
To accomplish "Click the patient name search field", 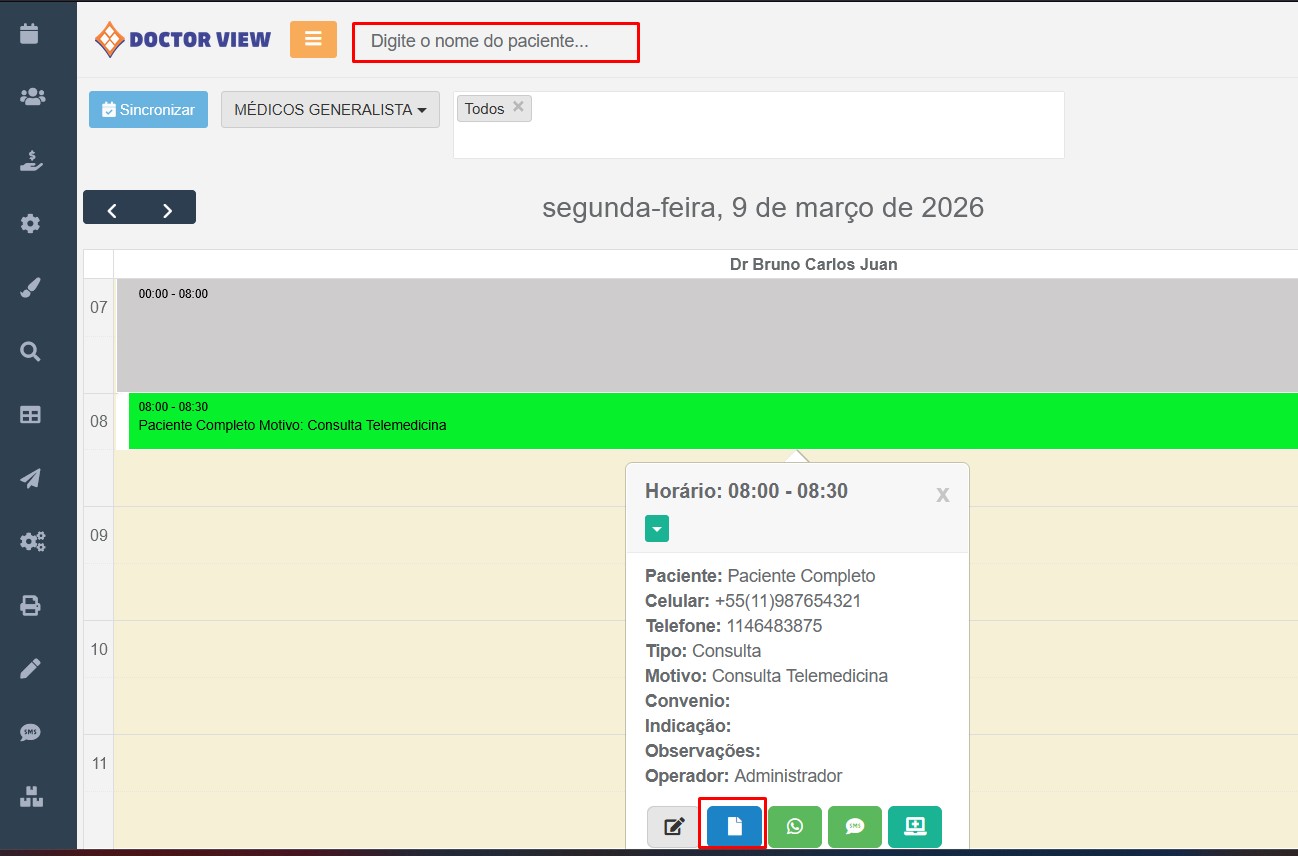I will (496, 42).
